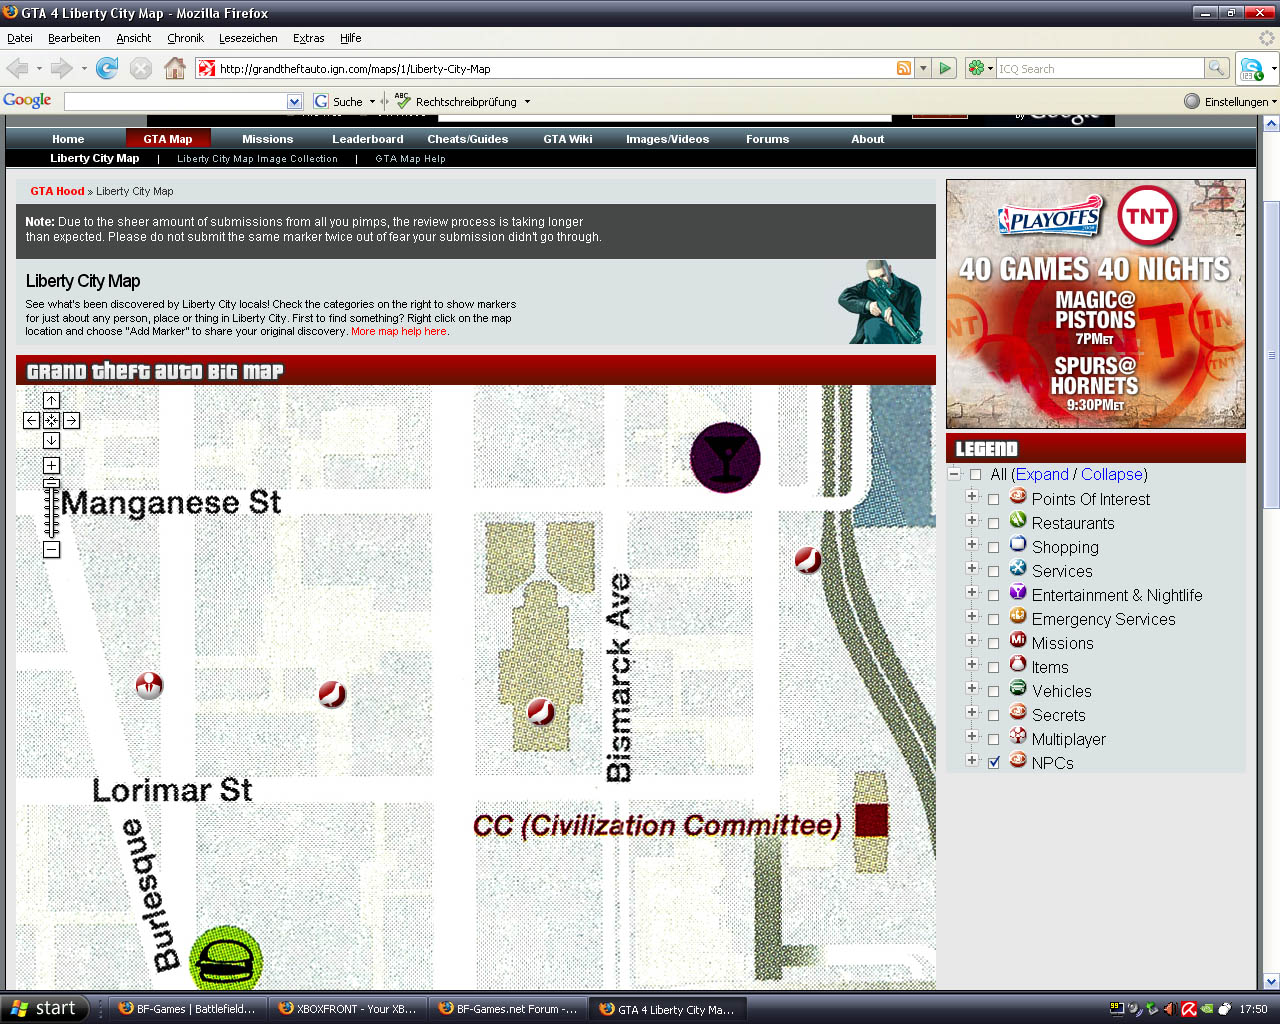
Task: Click the red marker inside the tan building
Action: click(540, 711)
